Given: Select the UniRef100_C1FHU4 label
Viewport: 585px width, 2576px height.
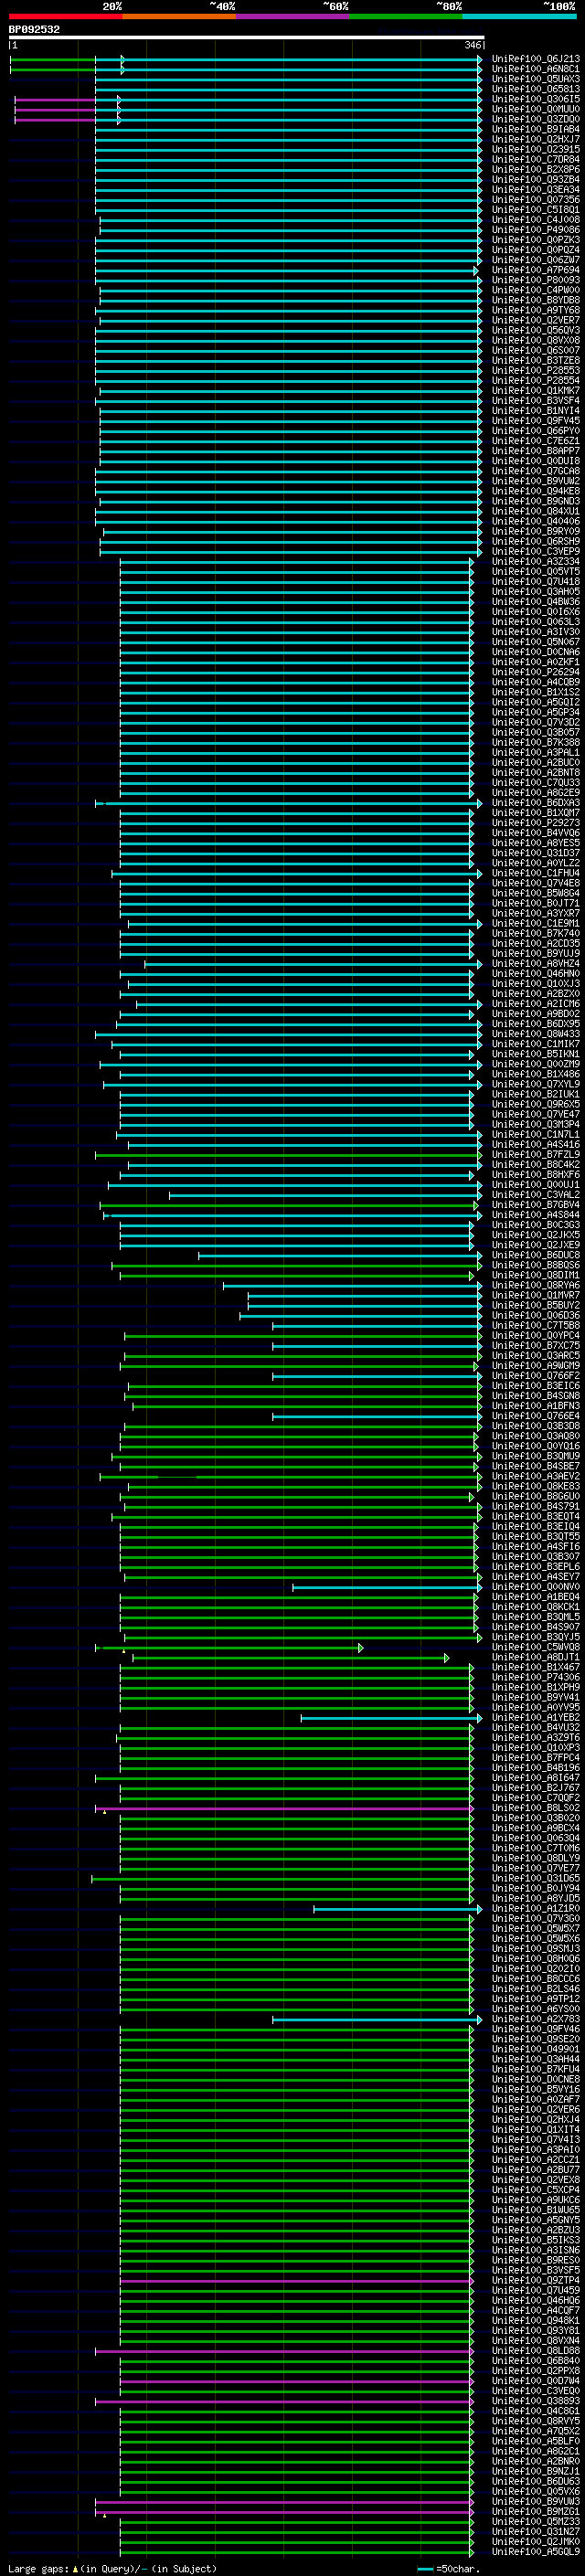Looking at the screenshot, I should (x=535, y=873).
